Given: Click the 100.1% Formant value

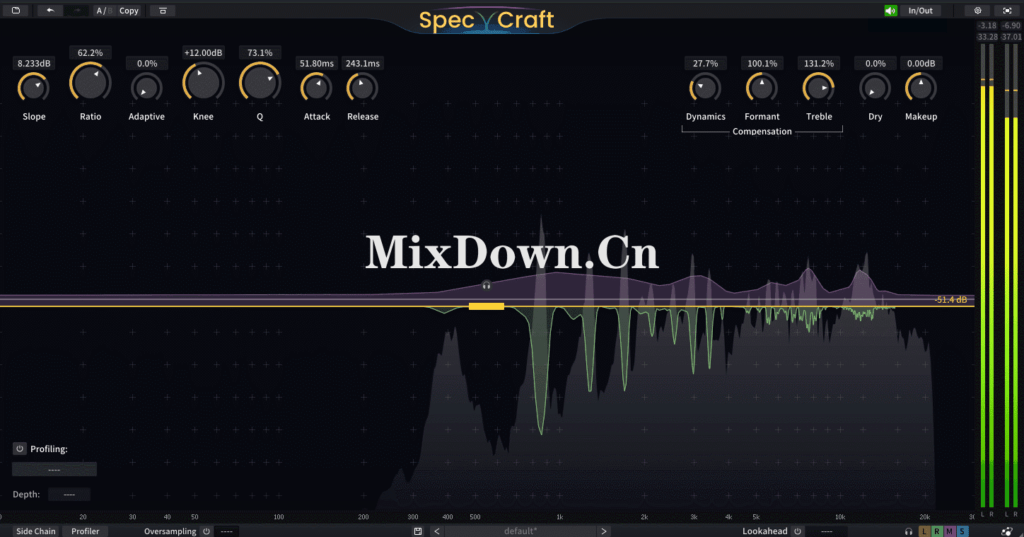Looking at the screenshot, I should 761,63.
